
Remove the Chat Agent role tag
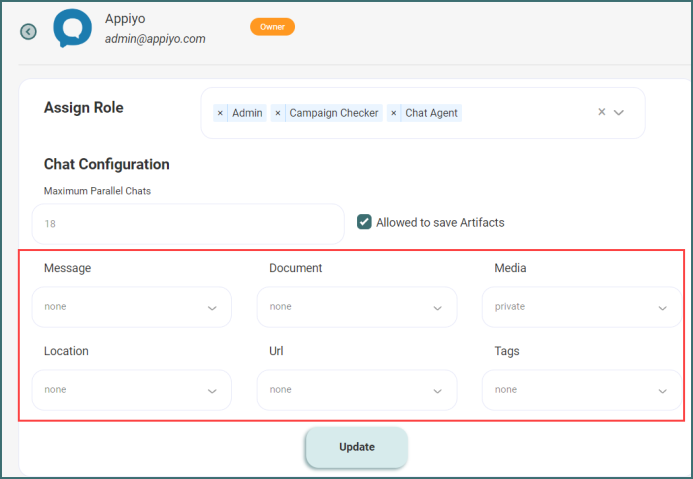click(x=394, y=113)
